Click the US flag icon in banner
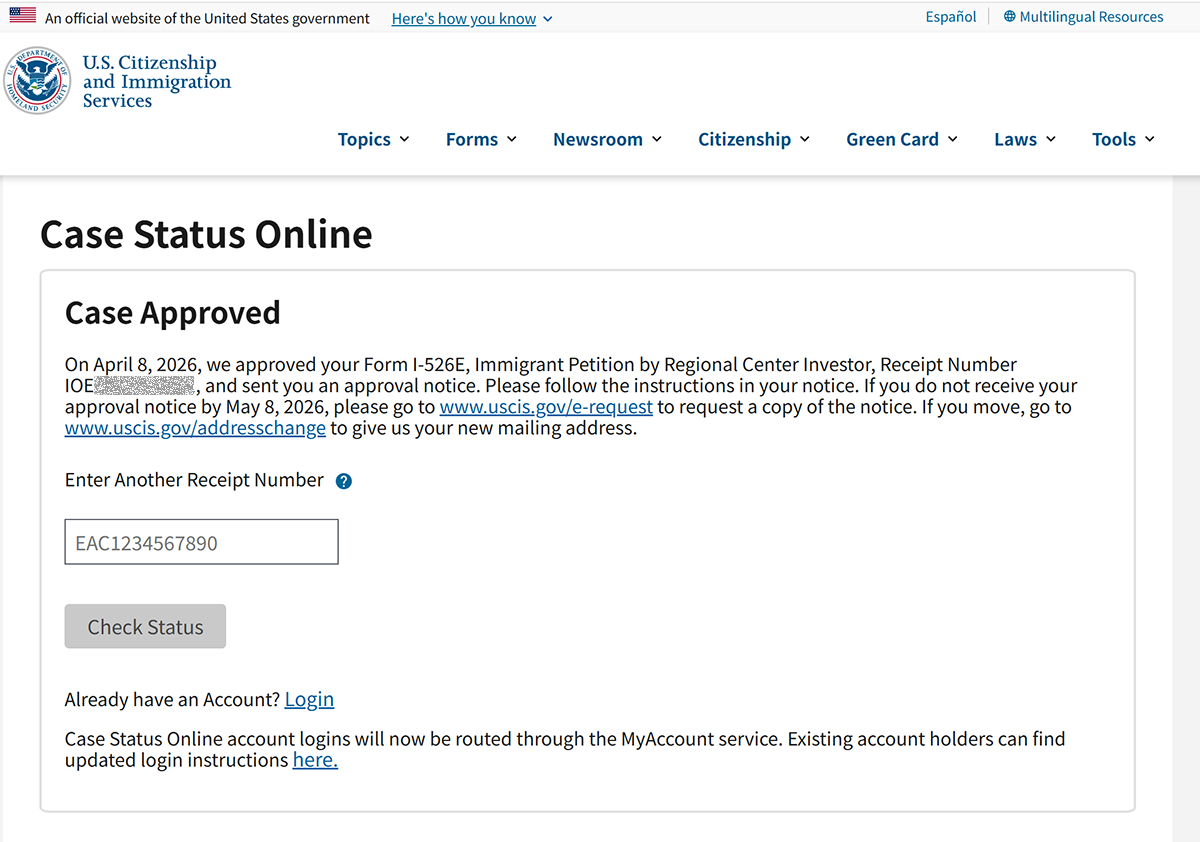 pyautogui.click(x=23, y=15)
